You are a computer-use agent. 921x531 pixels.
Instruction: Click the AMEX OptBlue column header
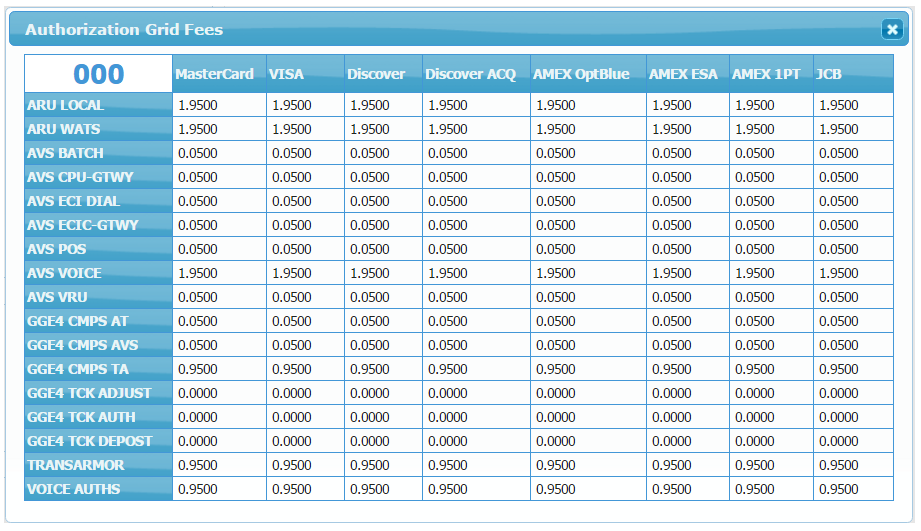tap(589, 74)
